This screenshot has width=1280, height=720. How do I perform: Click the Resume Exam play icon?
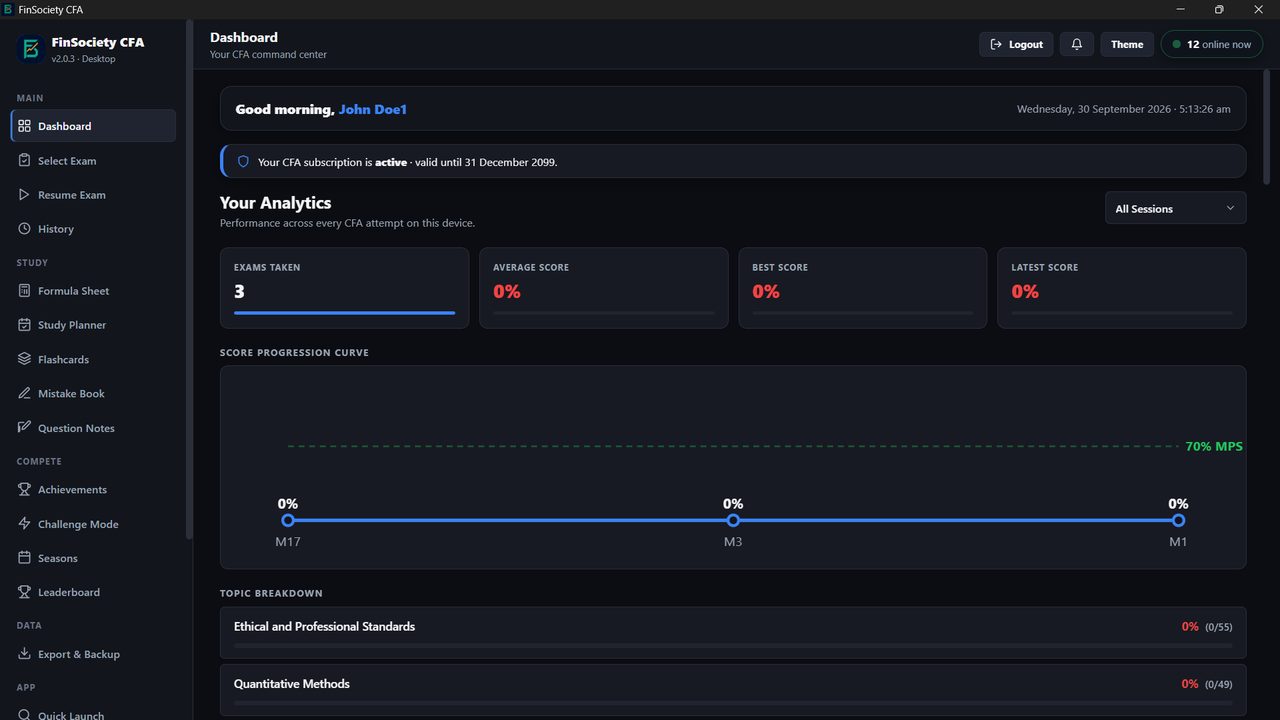pyautogui.click(x=25, y=194)
